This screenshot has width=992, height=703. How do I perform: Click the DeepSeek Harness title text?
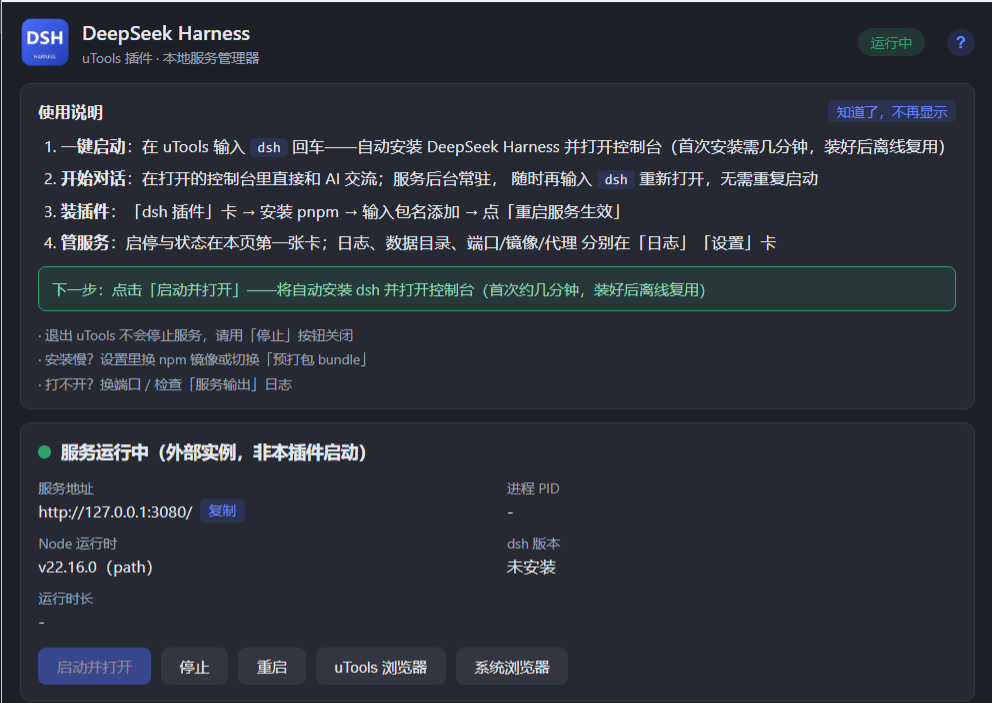click(166, 34)
